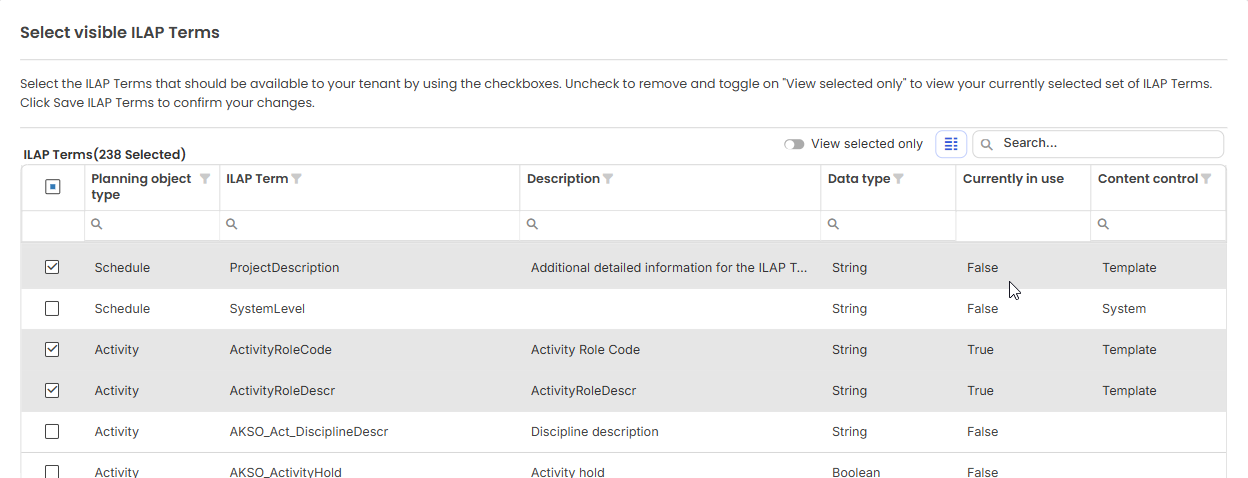Click the Content control filter row input
Screen dimensions: 1248x478
(1163, 225)
